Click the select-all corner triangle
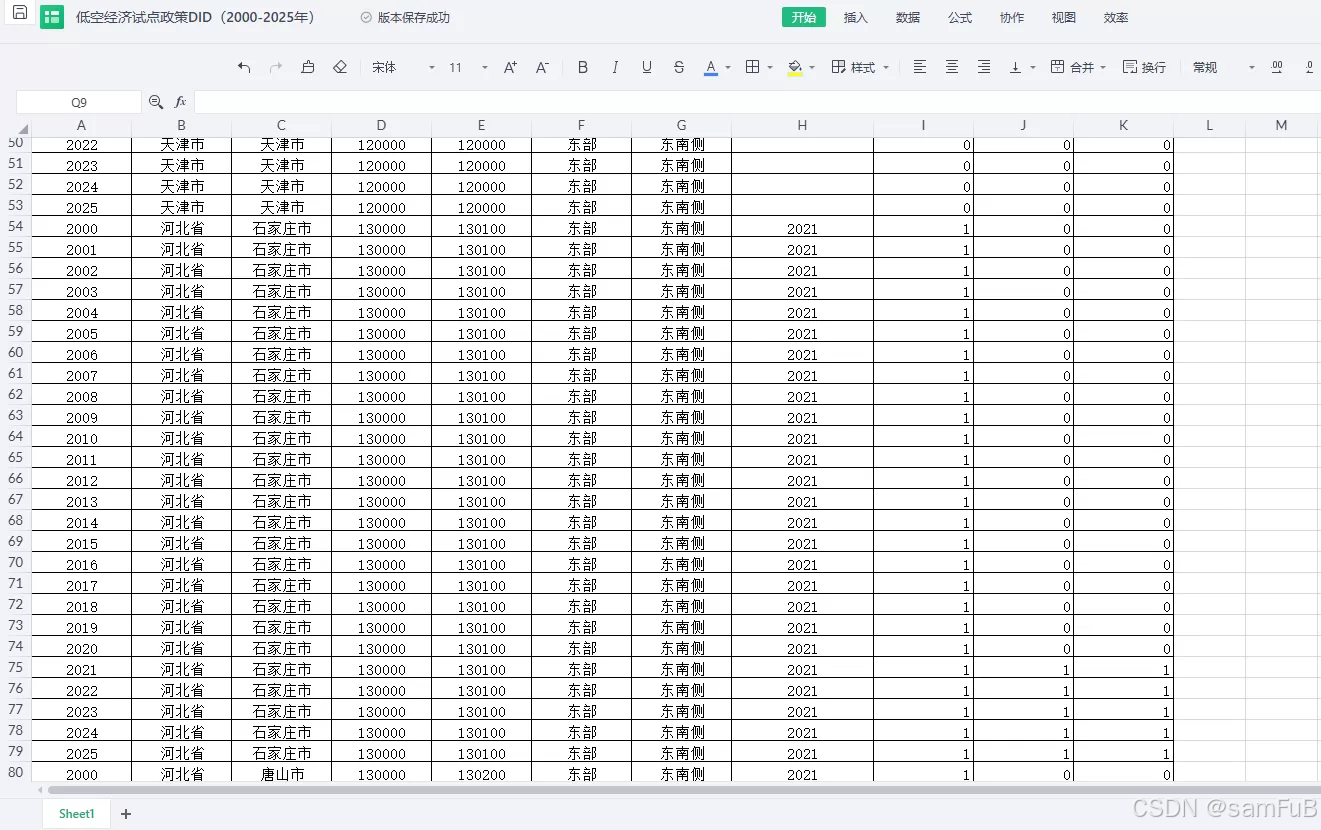This screenshot has width=1321, height=830. click(x=23, y=129)
